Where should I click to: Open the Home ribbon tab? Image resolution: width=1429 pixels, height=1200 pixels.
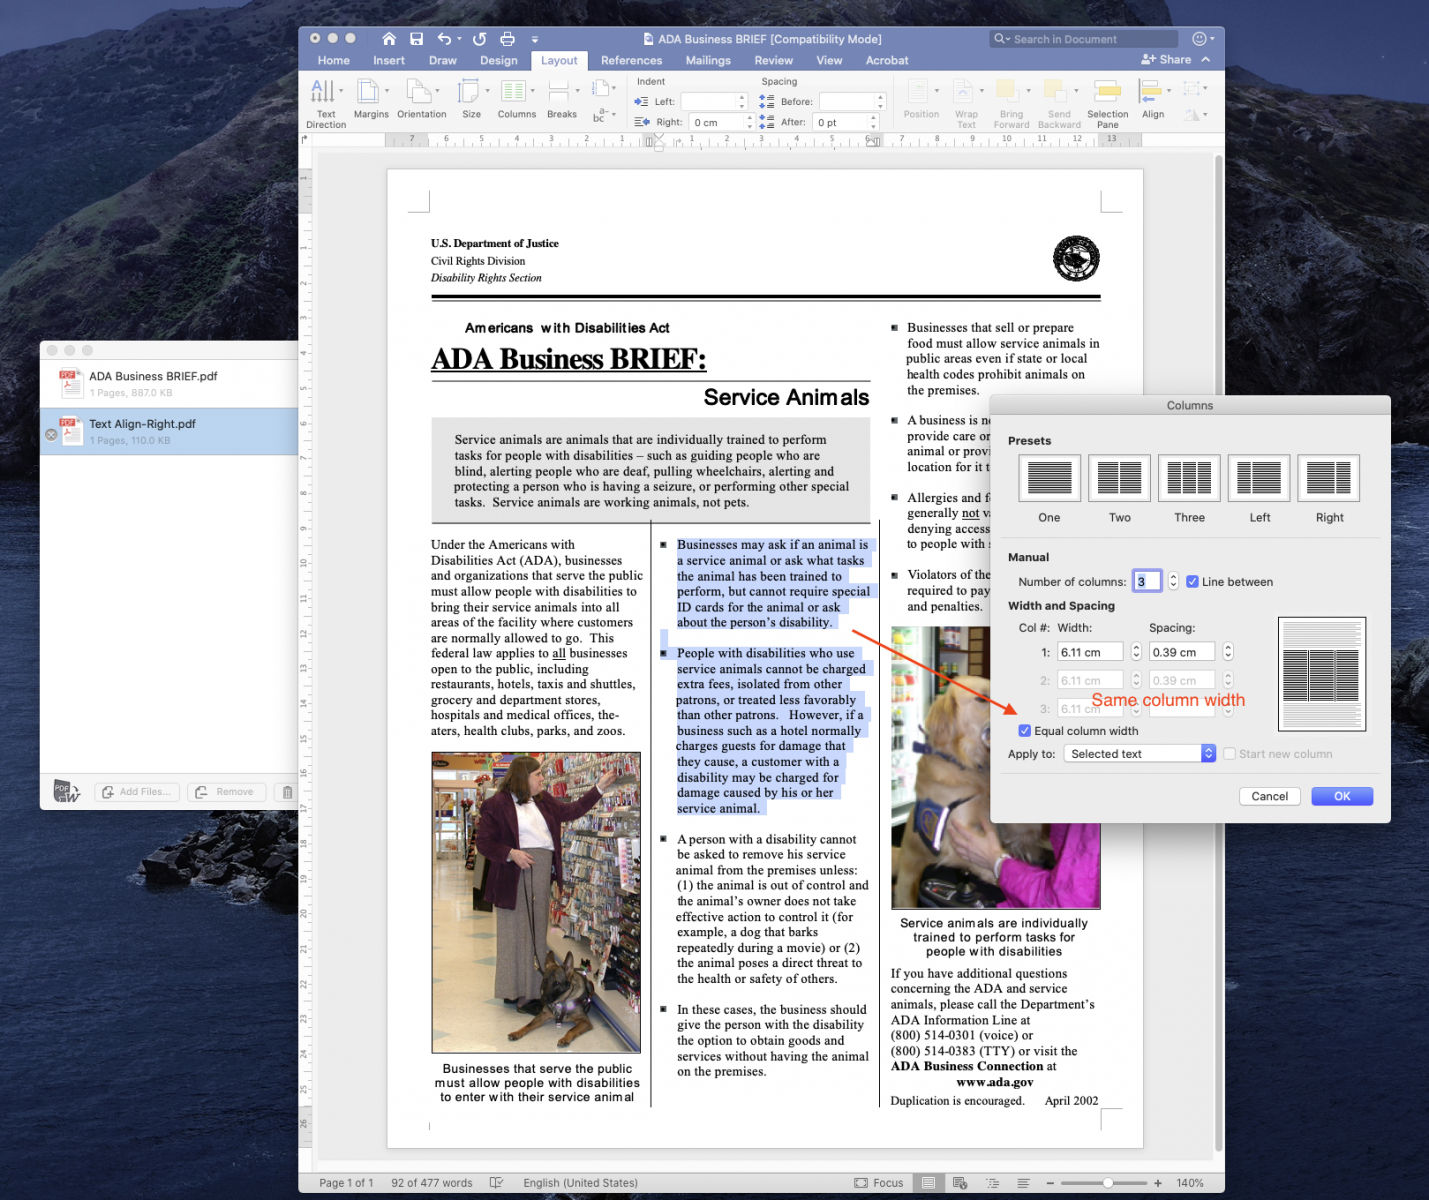(334, 61)
